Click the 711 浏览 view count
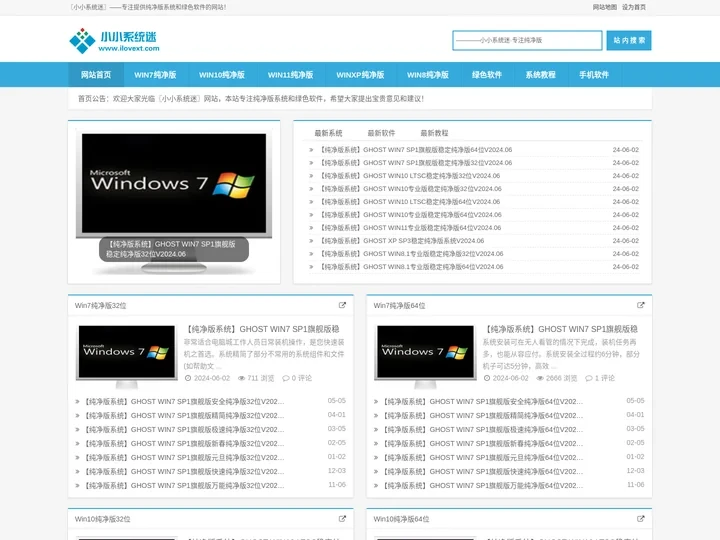This screenshot has width=720, height=540. 256,378
